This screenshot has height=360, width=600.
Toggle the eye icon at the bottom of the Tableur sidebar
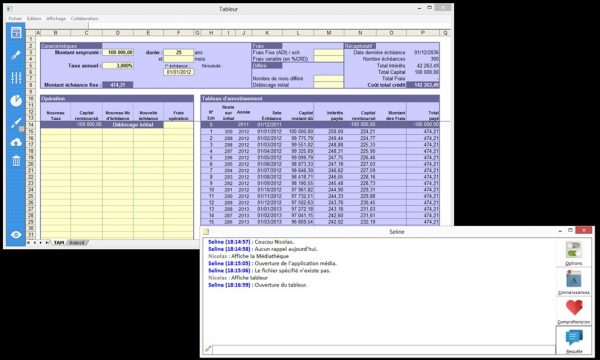click(x=16, y=235)
